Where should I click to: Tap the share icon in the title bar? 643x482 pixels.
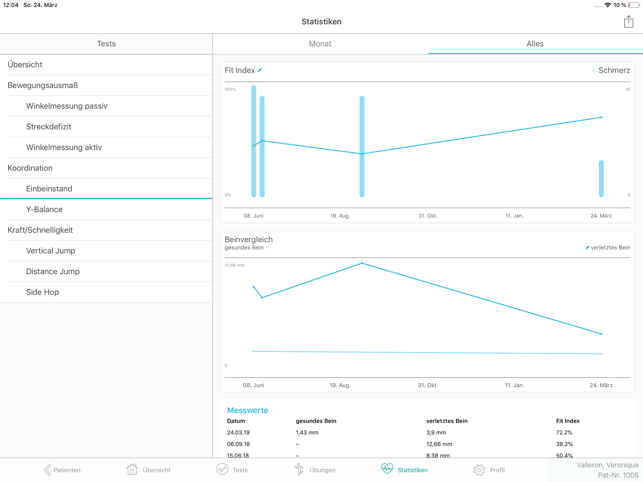coord(628,21)
